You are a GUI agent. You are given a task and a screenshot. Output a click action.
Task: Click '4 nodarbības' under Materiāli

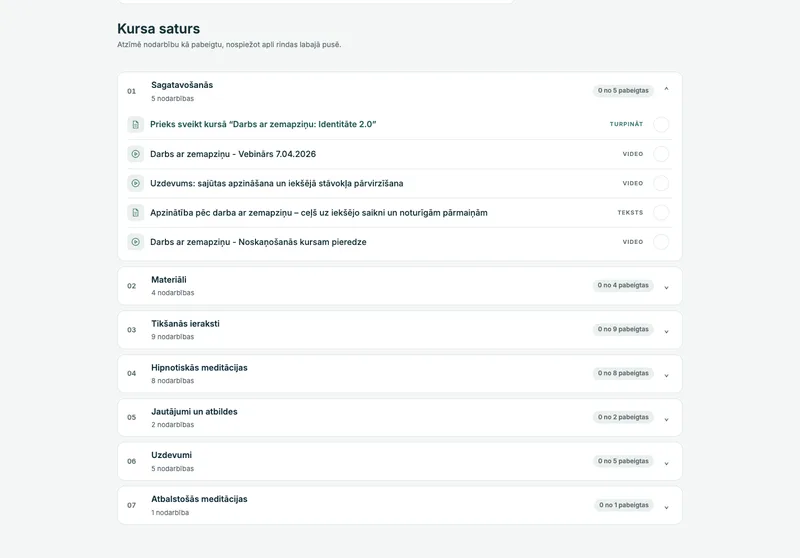pos(172,293)
